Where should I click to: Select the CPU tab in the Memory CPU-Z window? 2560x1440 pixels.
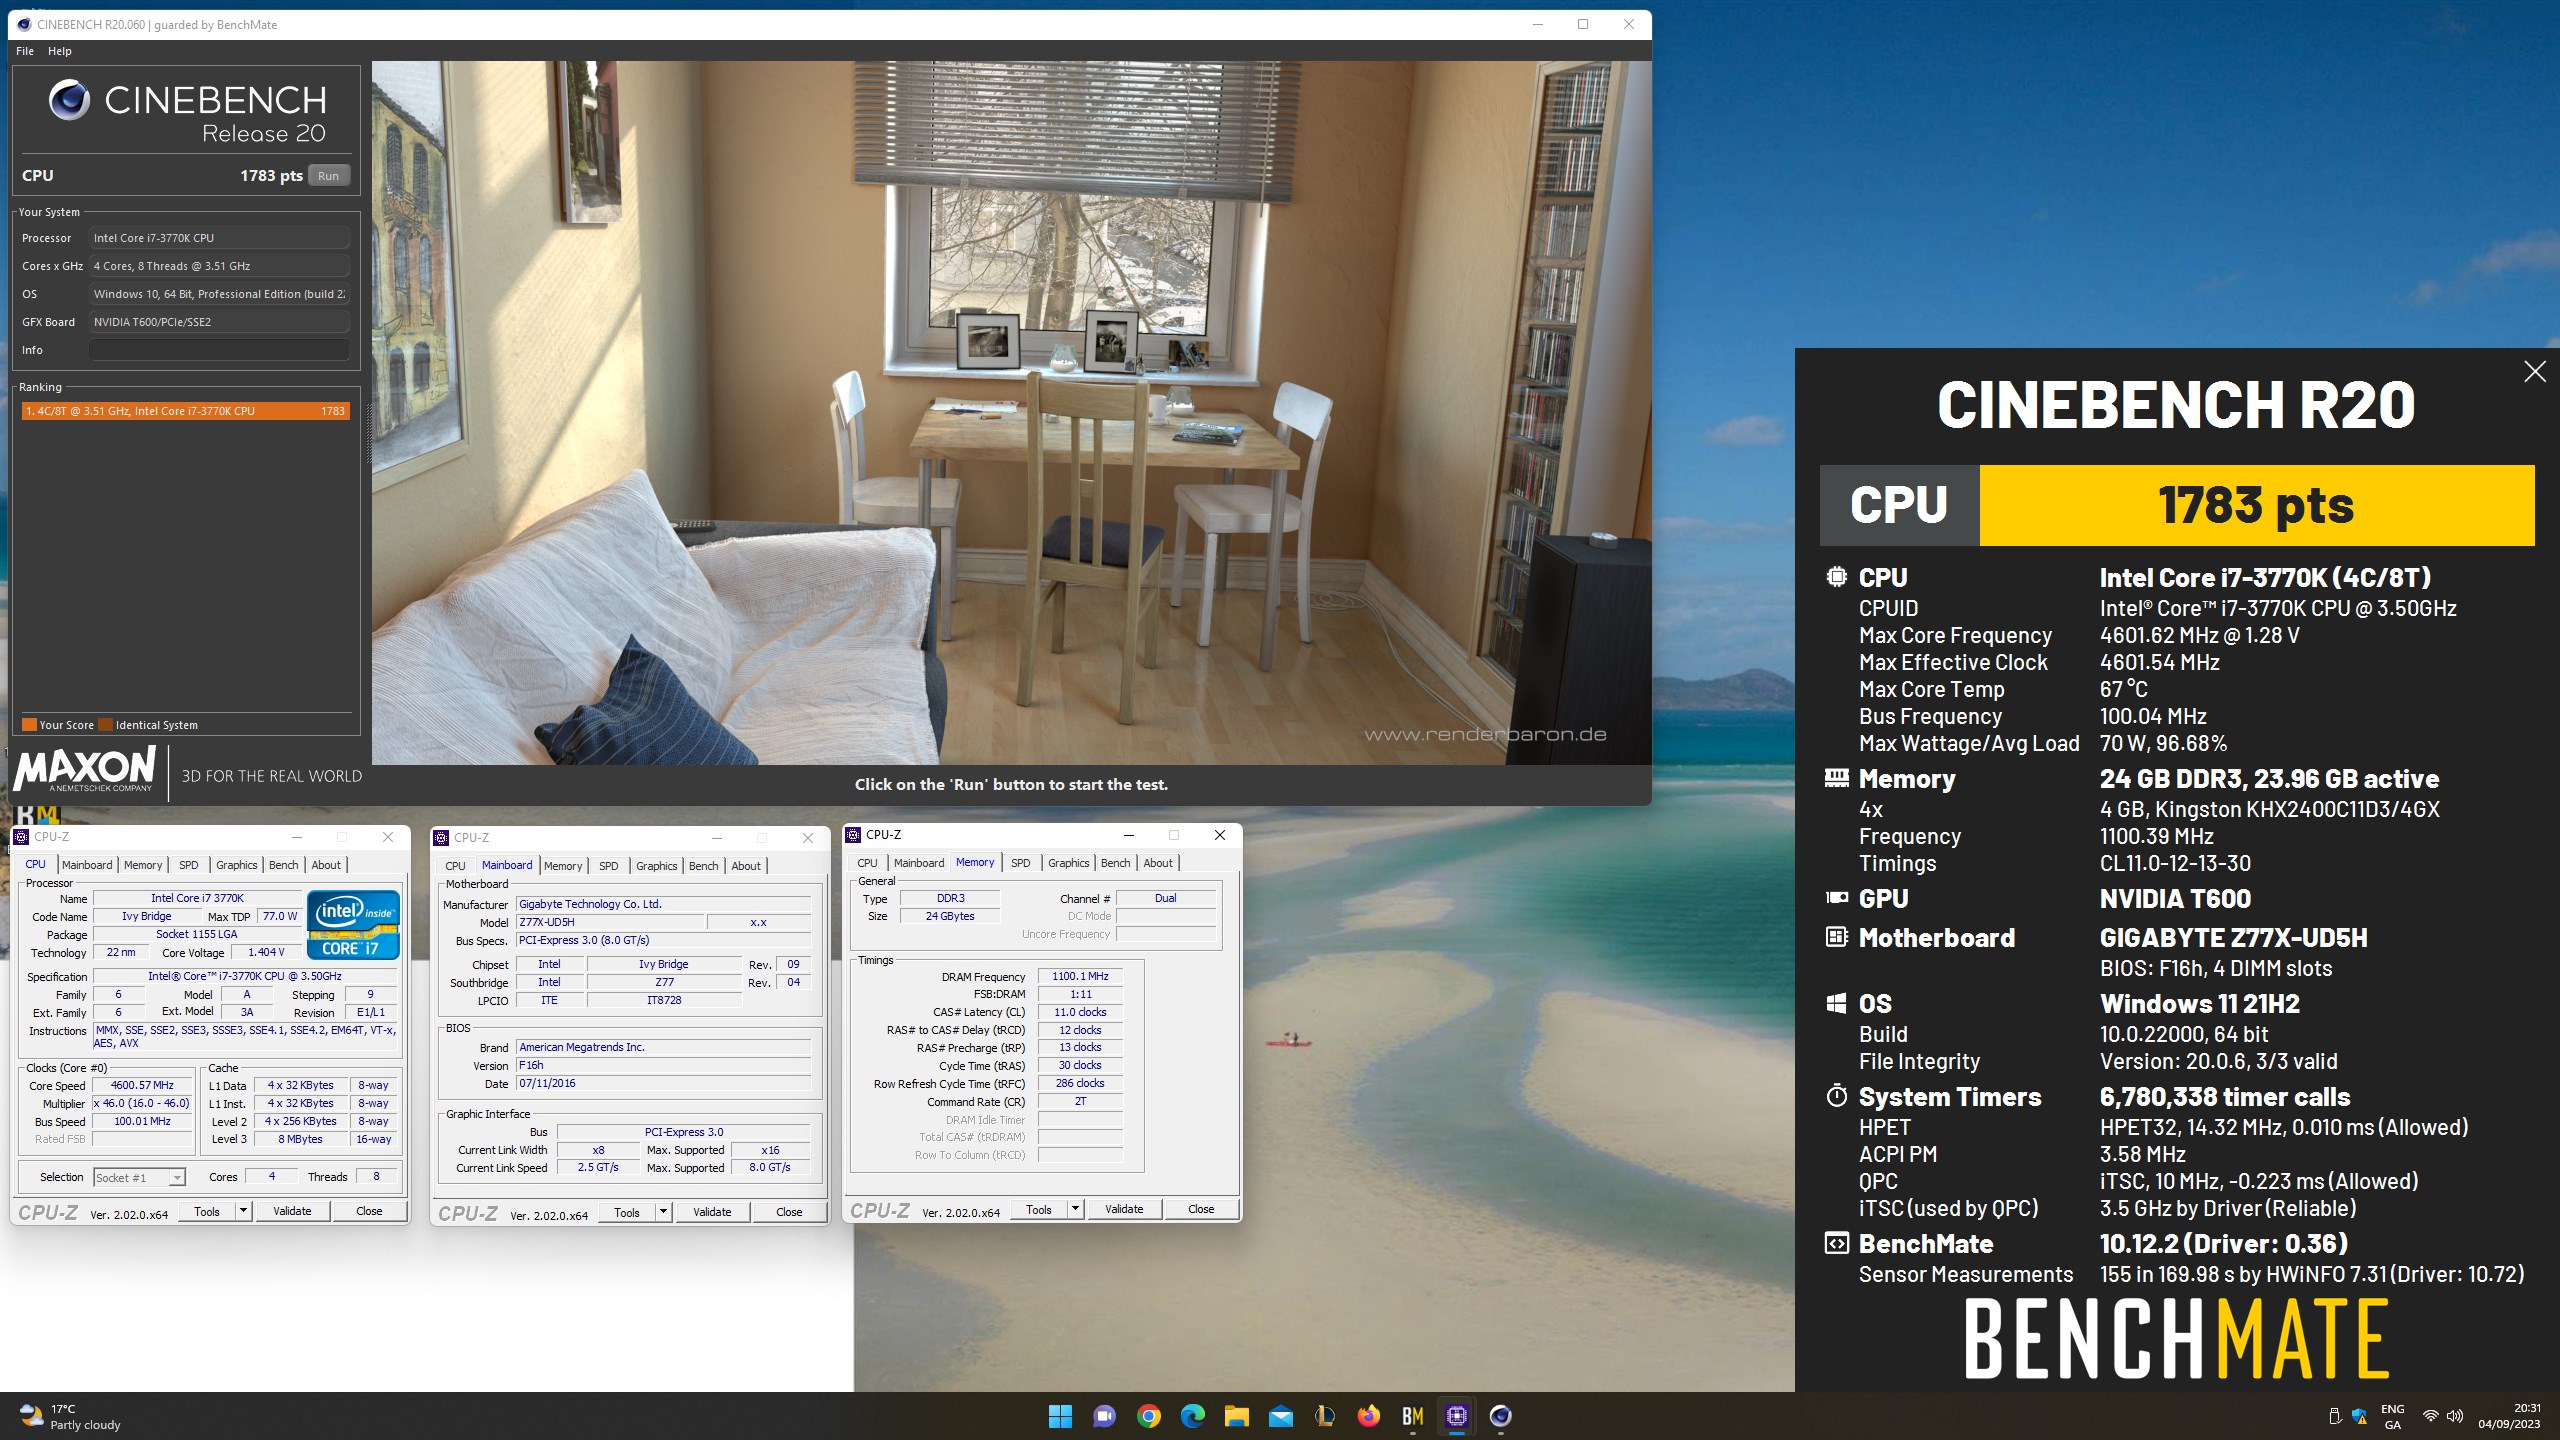click(x=867, y=863)
